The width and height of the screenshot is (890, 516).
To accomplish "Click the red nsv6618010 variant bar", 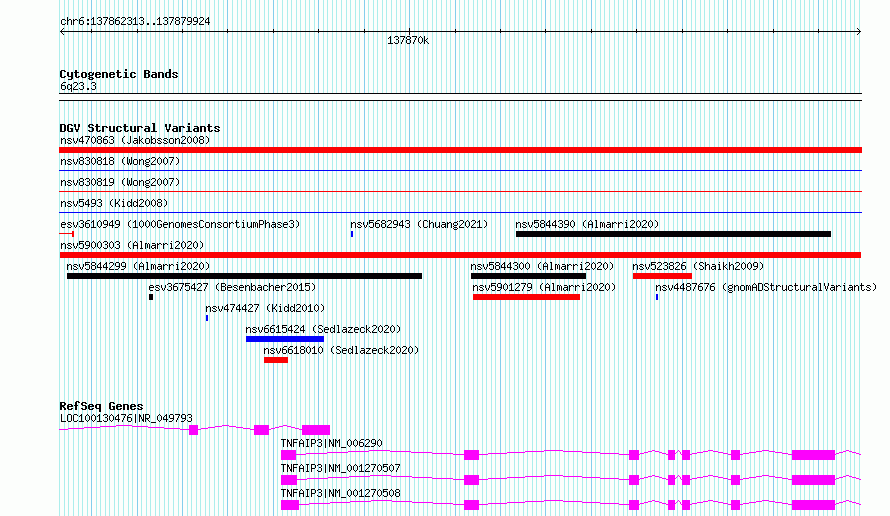I will pyautogui.click(x=276, y=360).
